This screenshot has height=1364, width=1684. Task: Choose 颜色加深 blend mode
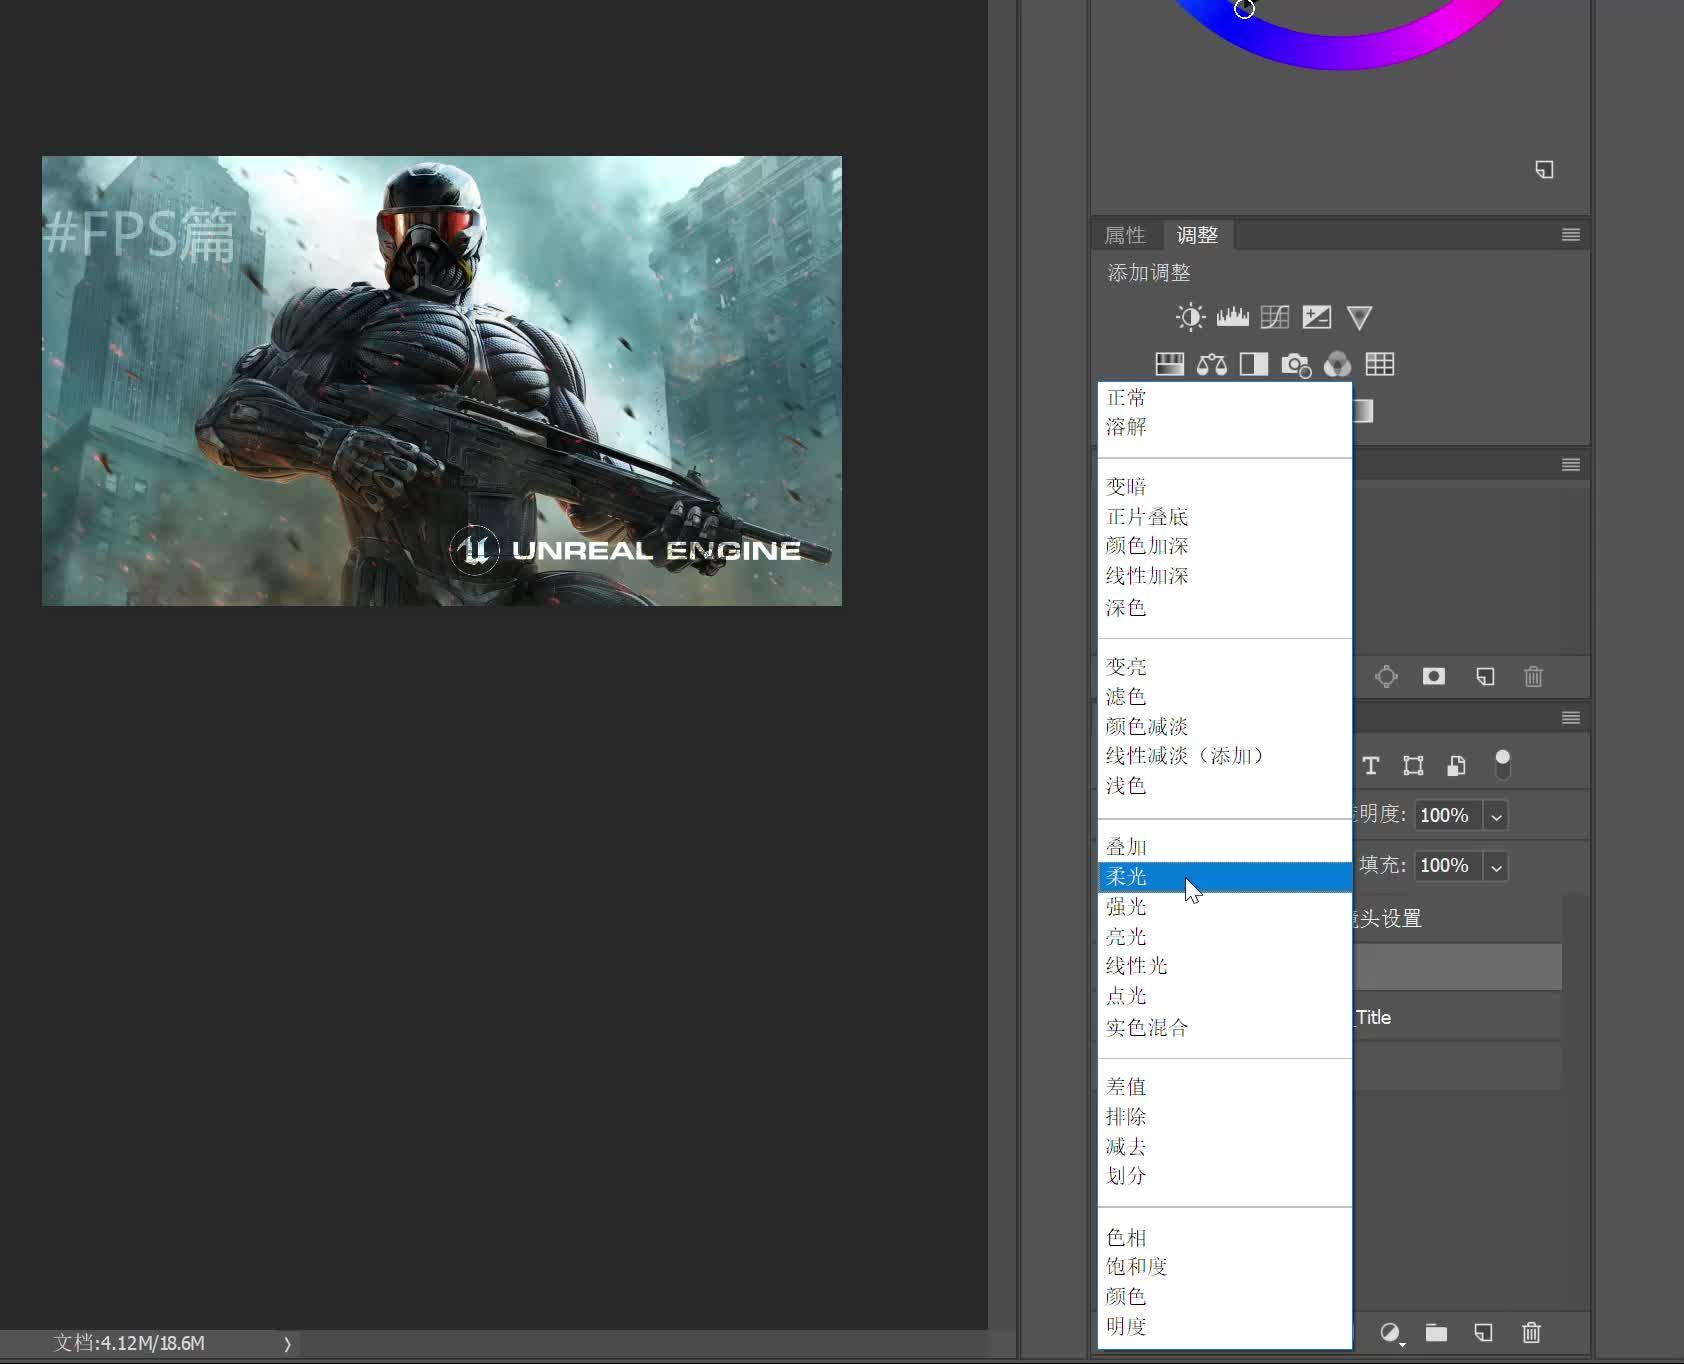(1225, 546)
